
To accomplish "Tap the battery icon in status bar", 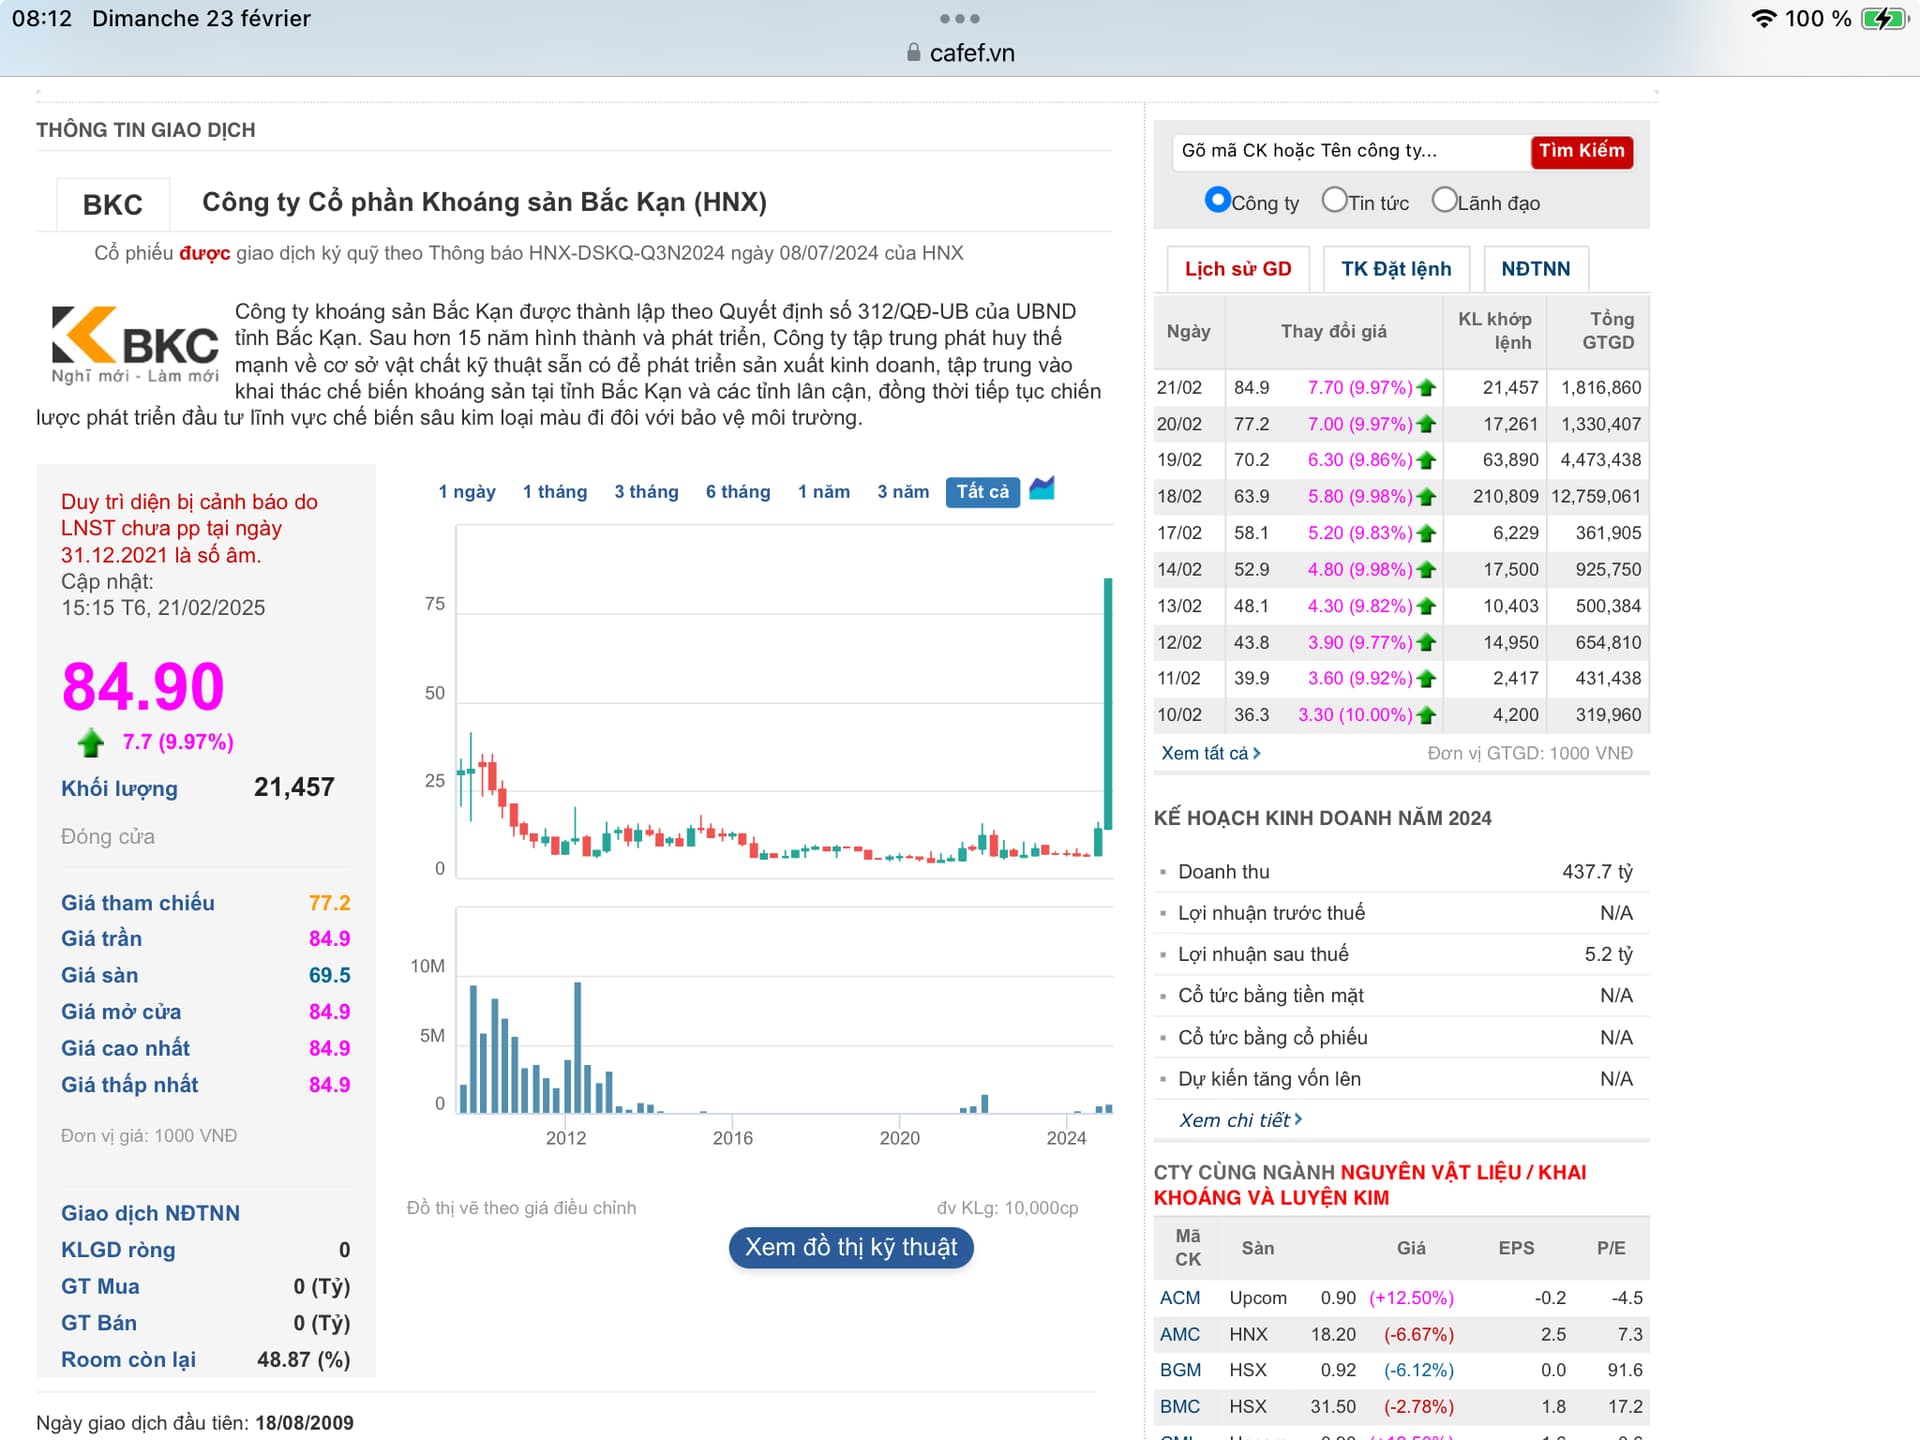I will tap(1884, 19).
